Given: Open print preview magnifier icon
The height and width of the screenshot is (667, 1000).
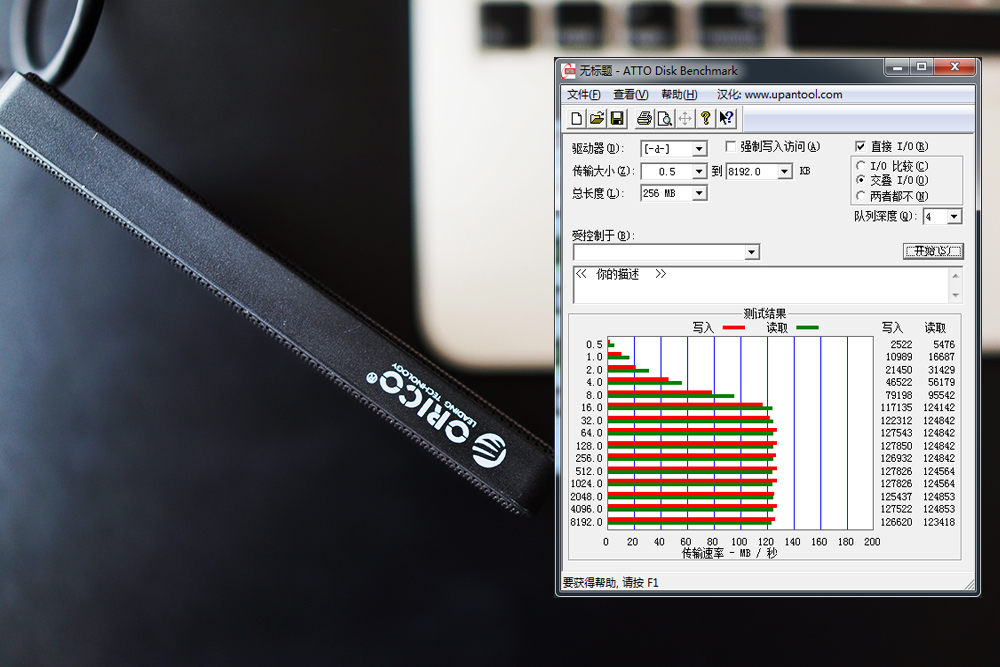Looking at the screenshot, I should [665, 119].
